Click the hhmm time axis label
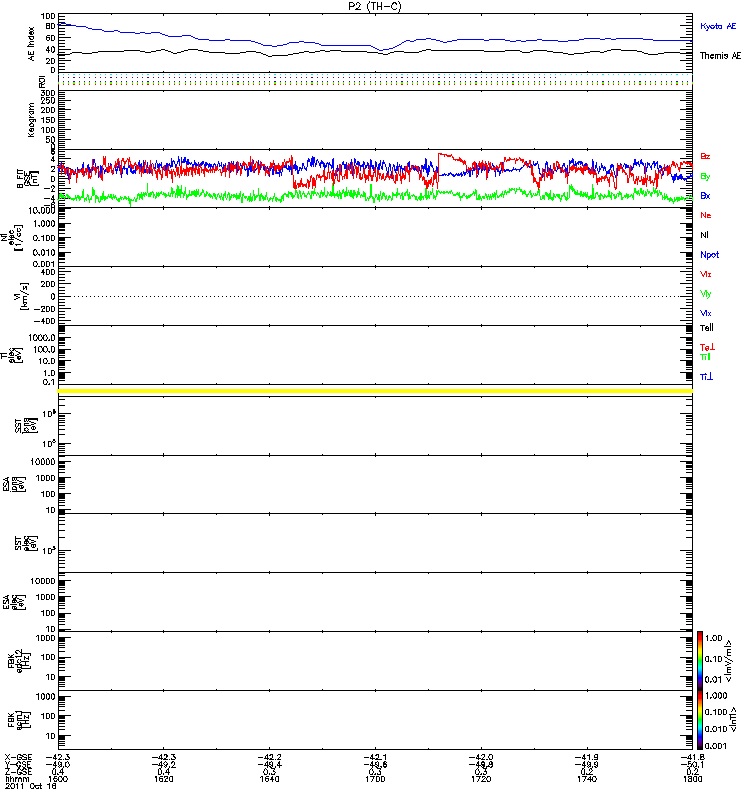 [17, 779]
